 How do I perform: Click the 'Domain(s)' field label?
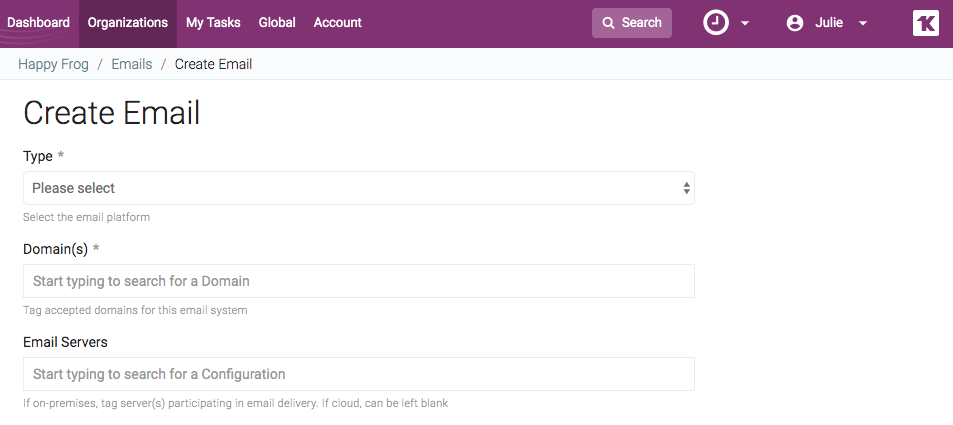coord(55,249)
